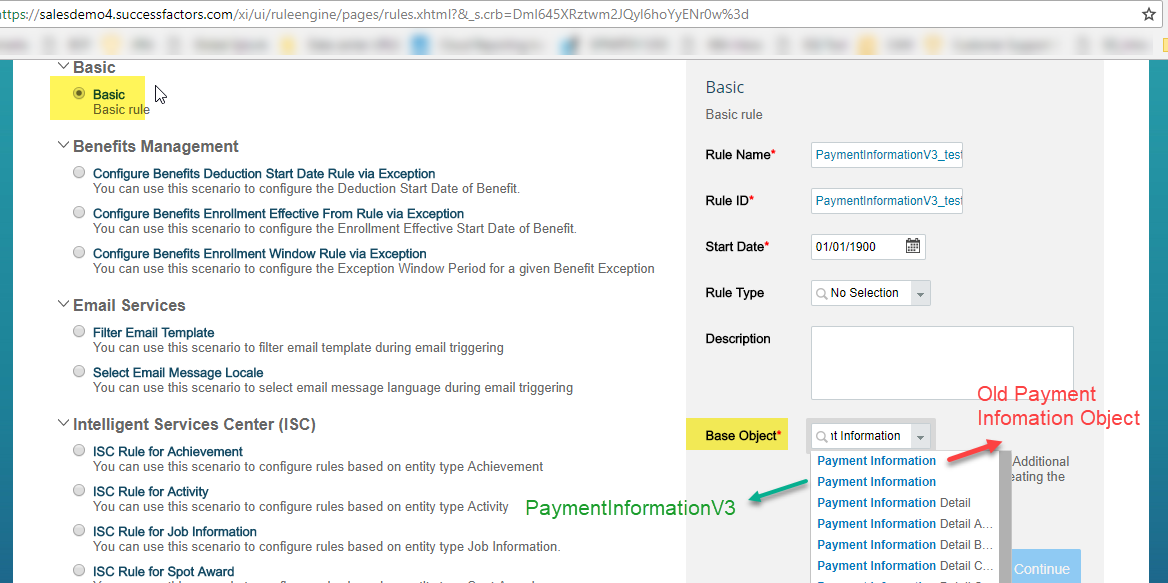Focus the Rule ID input field
The height and width of the screenshot is (583, 1168).
(x=886, y=201)
